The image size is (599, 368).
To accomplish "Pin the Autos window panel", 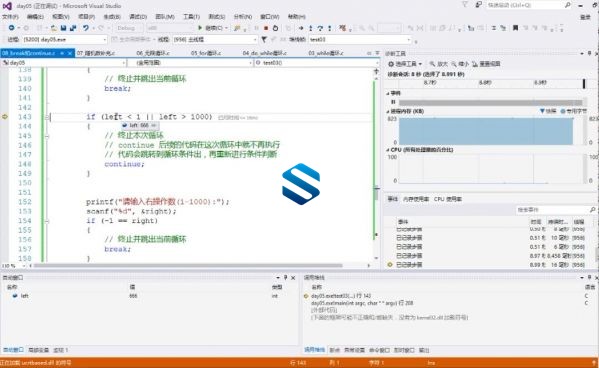I will click(x=285, y=278).
